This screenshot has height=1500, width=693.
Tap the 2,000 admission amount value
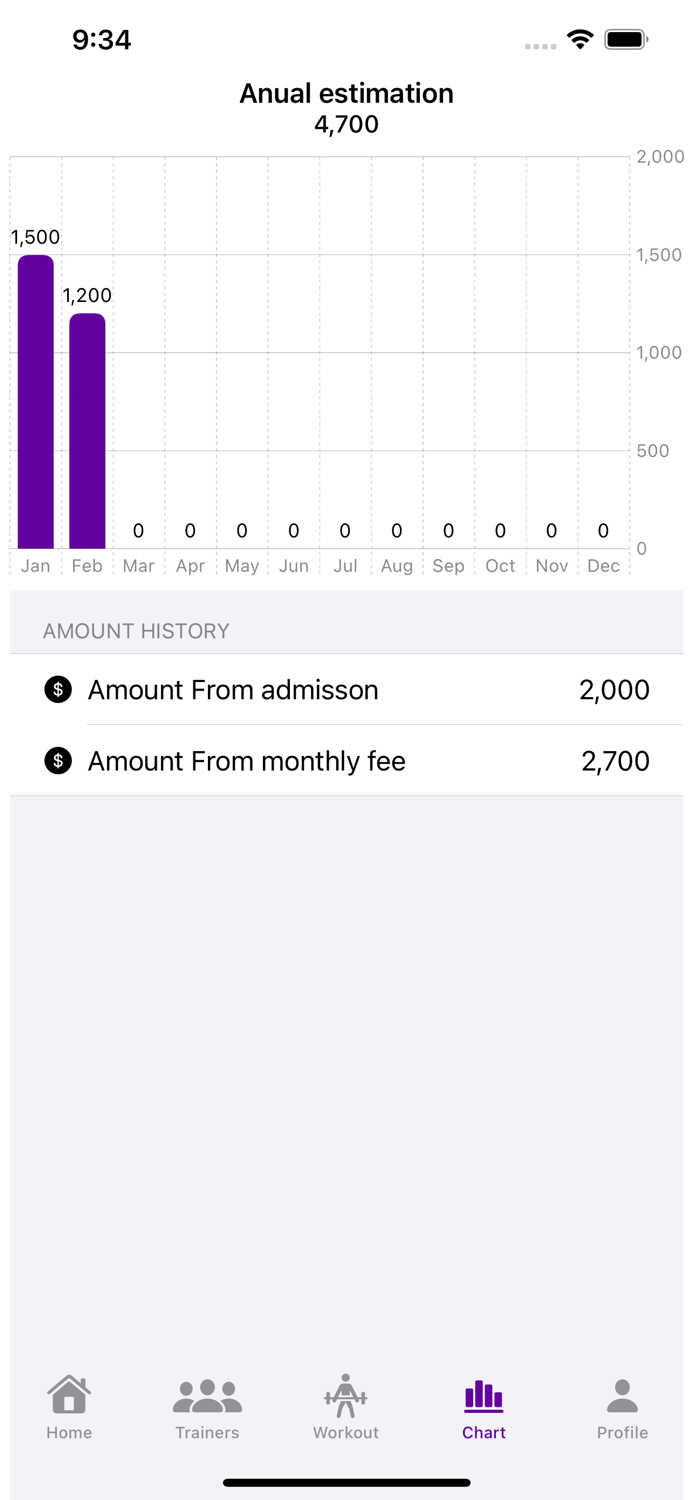(614, 689)
